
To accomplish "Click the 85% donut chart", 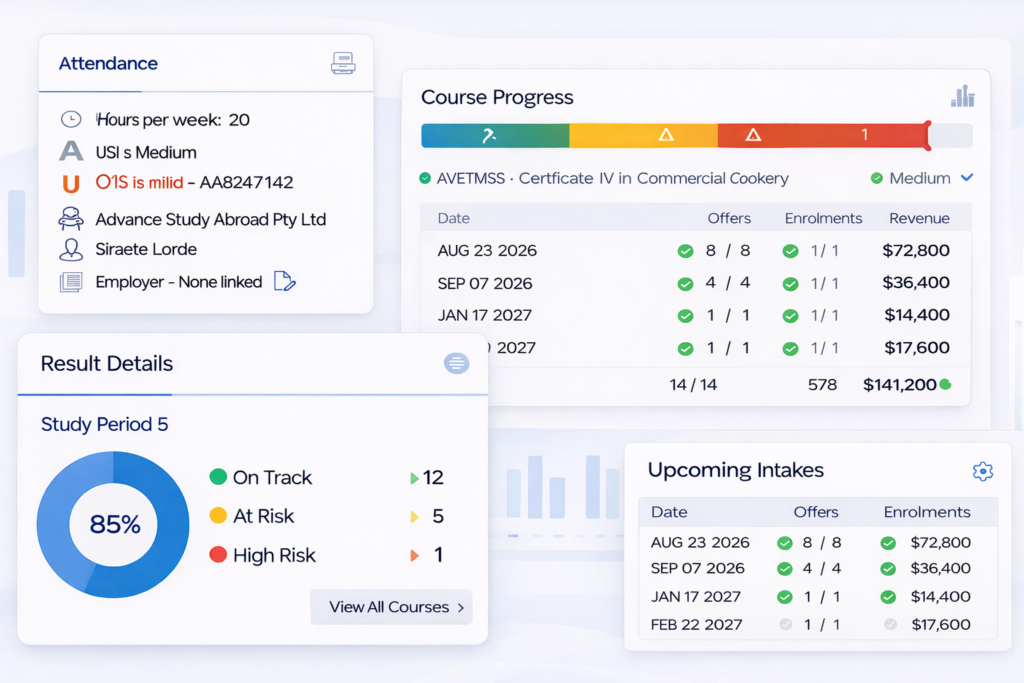I will 113,524.
